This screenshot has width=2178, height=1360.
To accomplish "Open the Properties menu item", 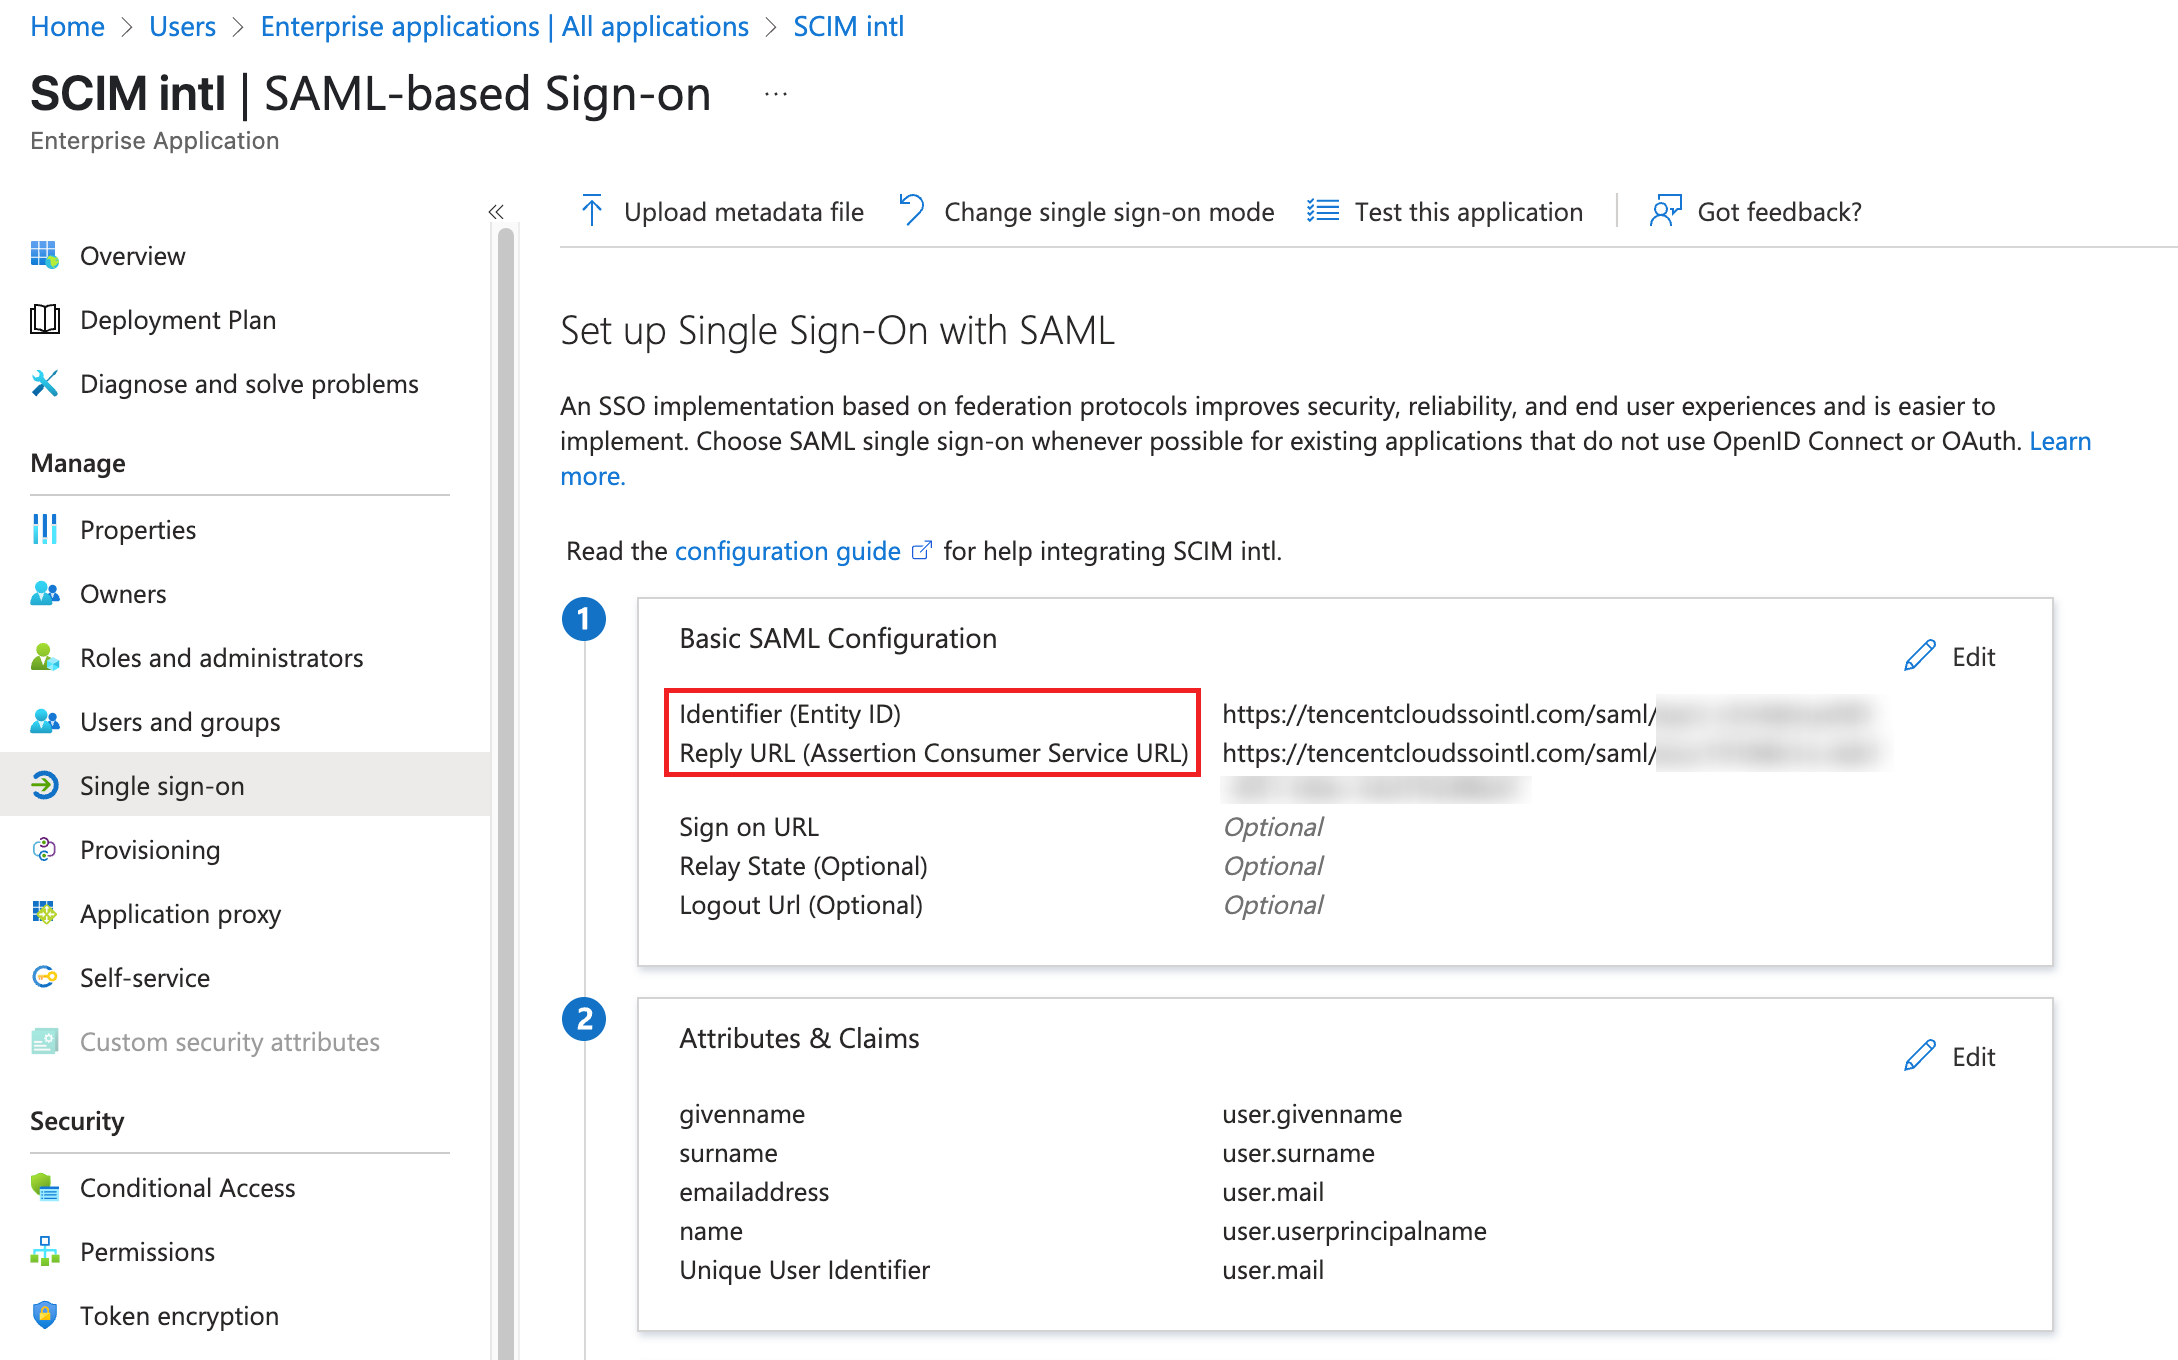I will (138, 530).
